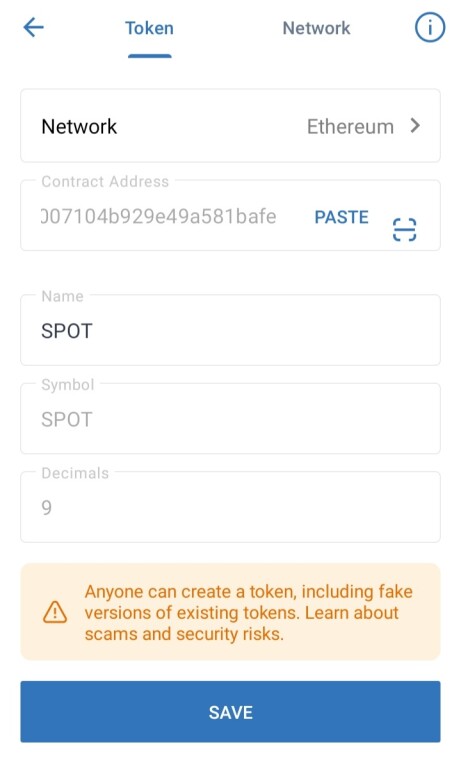
Task: Click the warning triangle icon
Action: pos(55,612)
